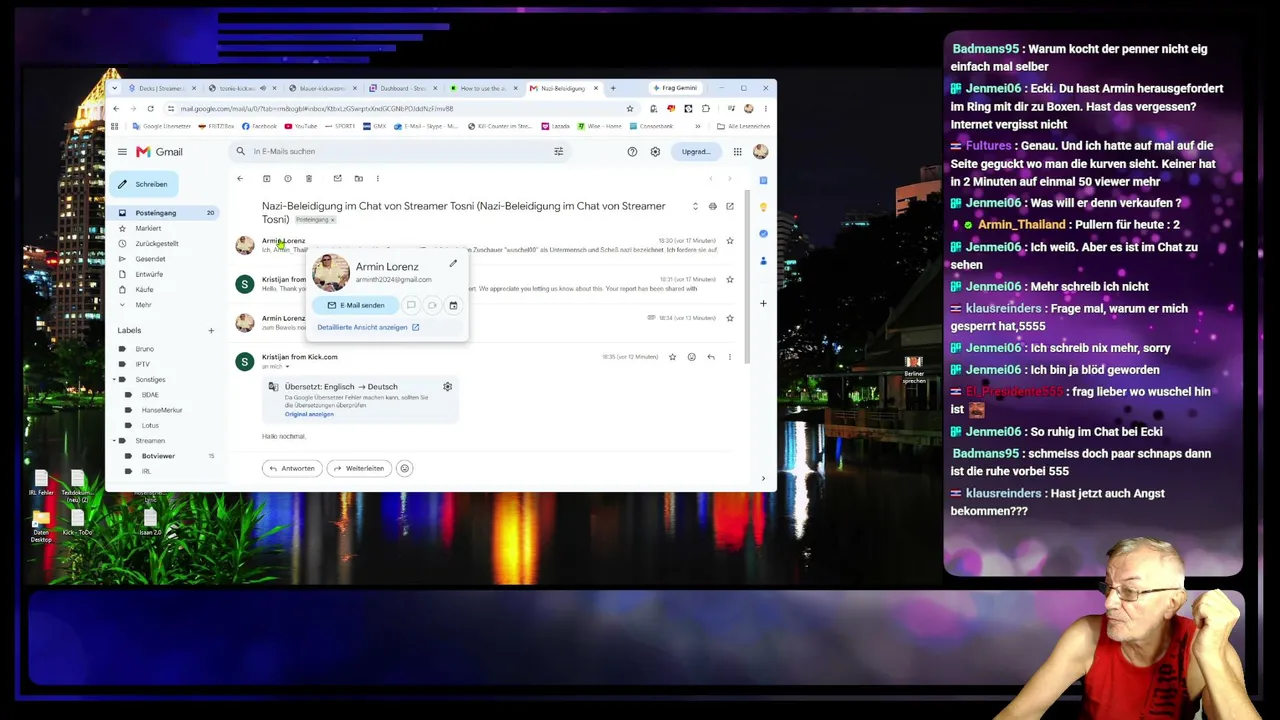The height and width of the screenshot is (720, 1280).
Task: Star the 18:34 Armin Lorenz message
Action: tap(730, 318)
